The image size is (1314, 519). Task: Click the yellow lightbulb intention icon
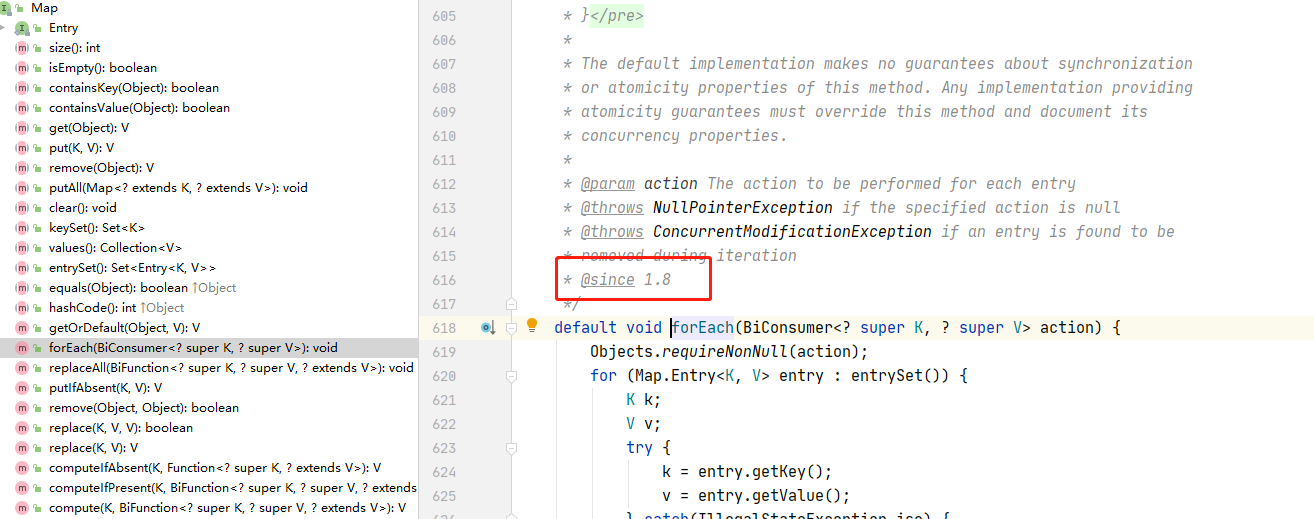[x=532, y=326]
